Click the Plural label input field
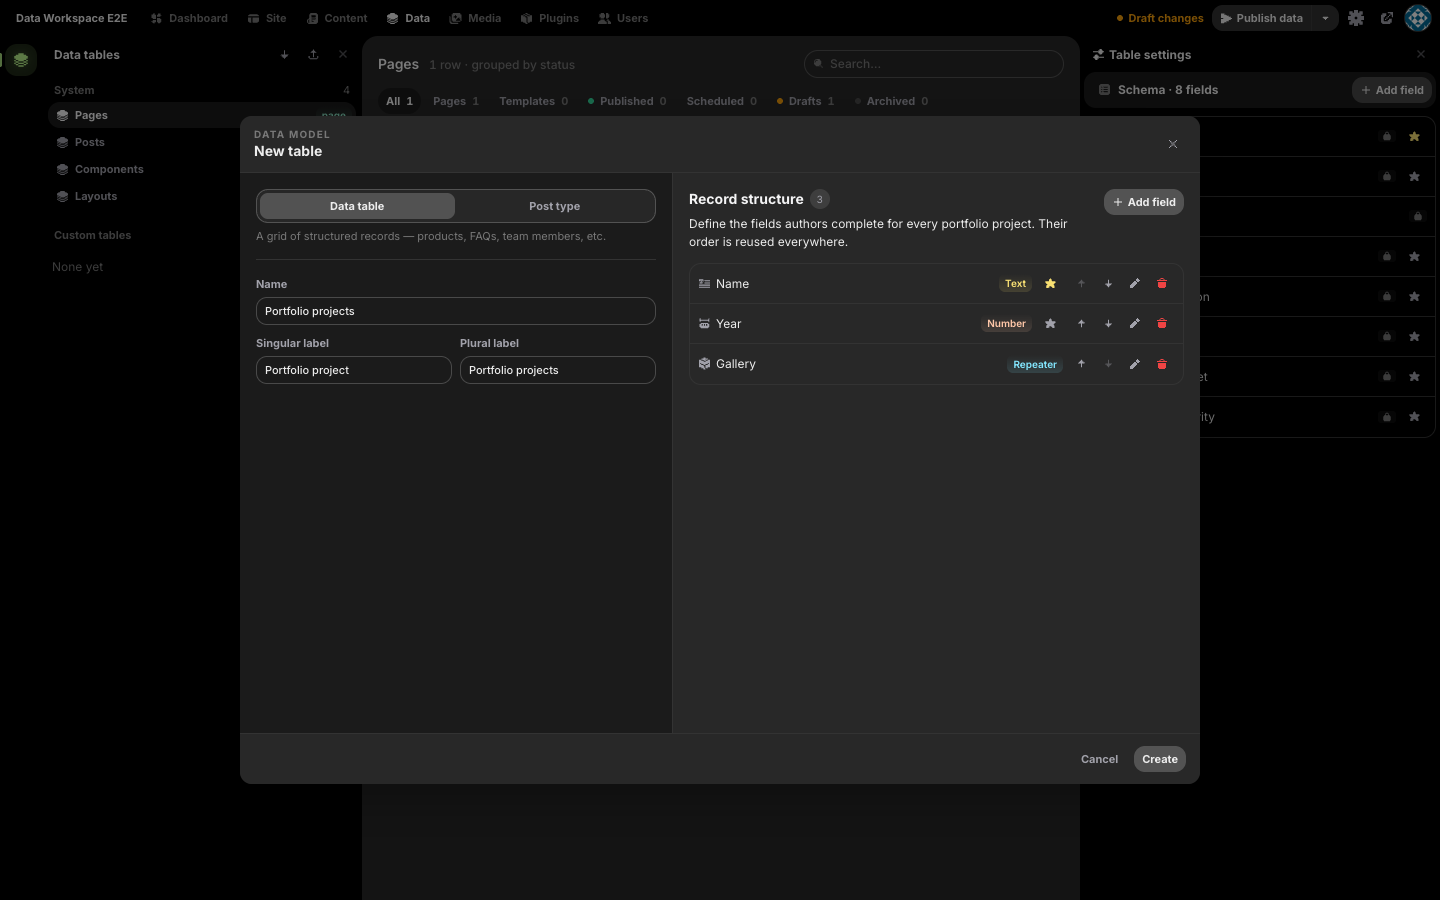Image resolution: width=1440 pixels, height=900 pixels. pyautogui.click(x=558, y=370)
